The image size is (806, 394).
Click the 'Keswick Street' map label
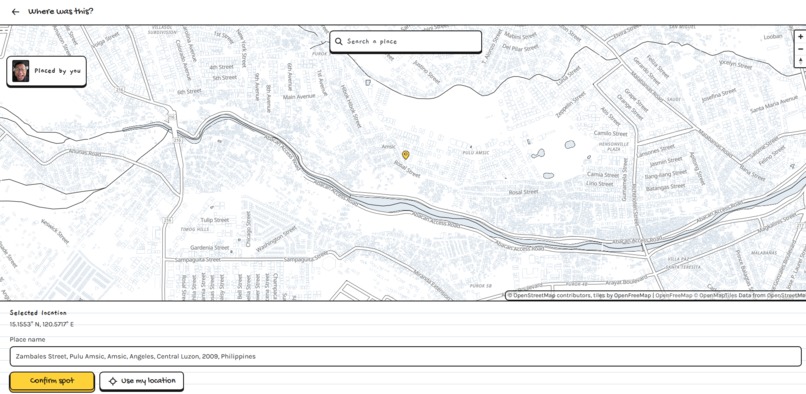point(54,232)
